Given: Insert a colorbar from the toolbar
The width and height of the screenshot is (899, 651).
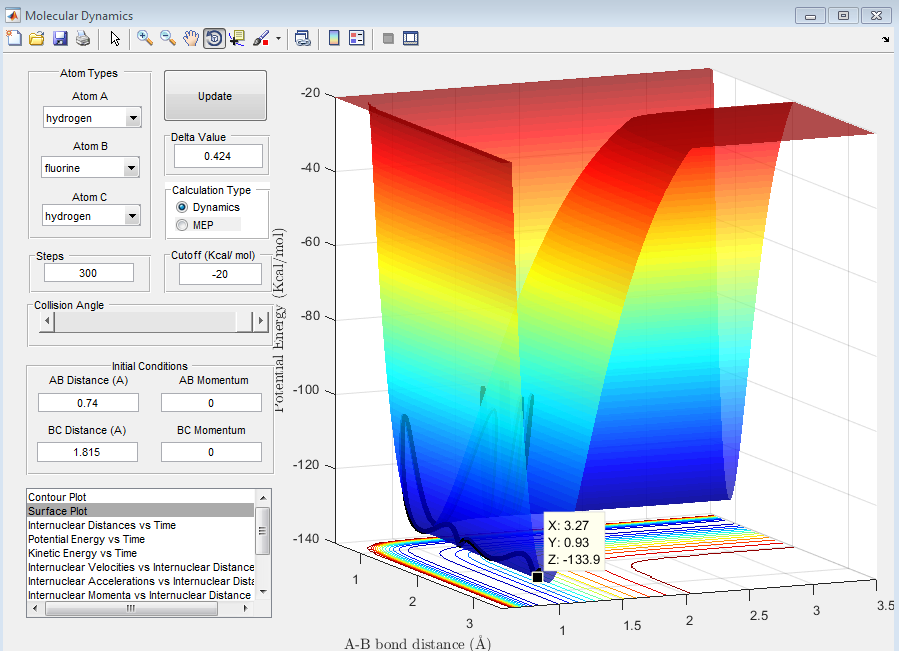Looking at the screenshot, I should point(334,38).
